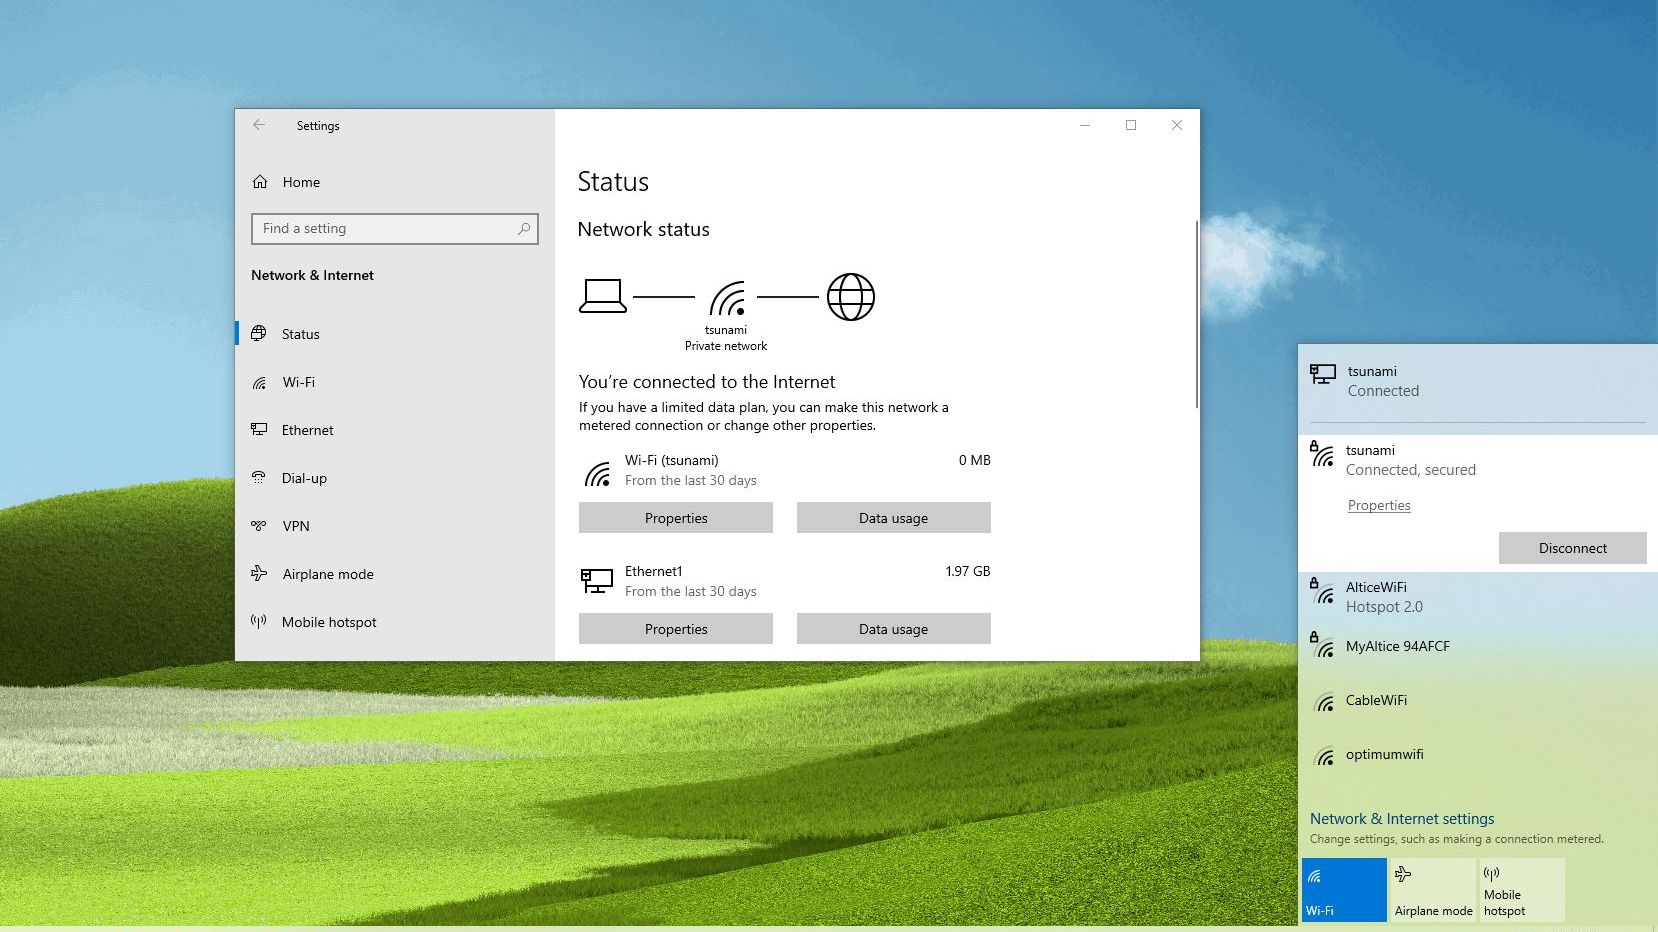Viewport: 1658px width, 932px height.
Task: Click the Wi-Fi icon in Settings sidebar
Action: pos(259,382)
